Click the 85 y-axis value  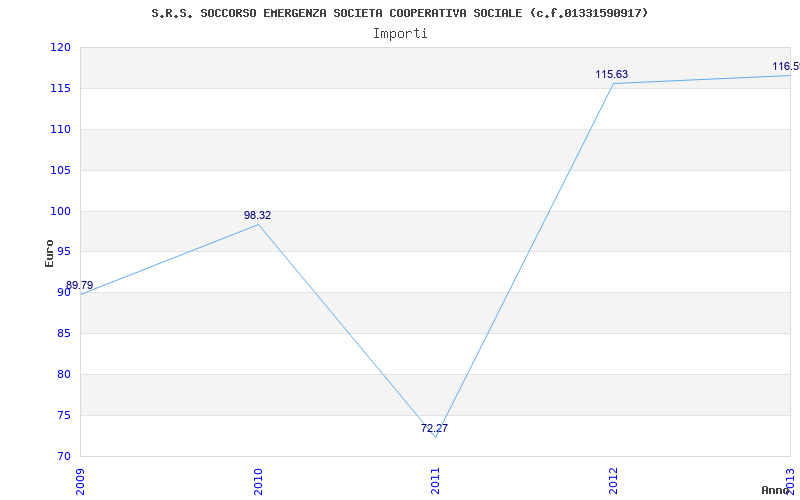64,334
